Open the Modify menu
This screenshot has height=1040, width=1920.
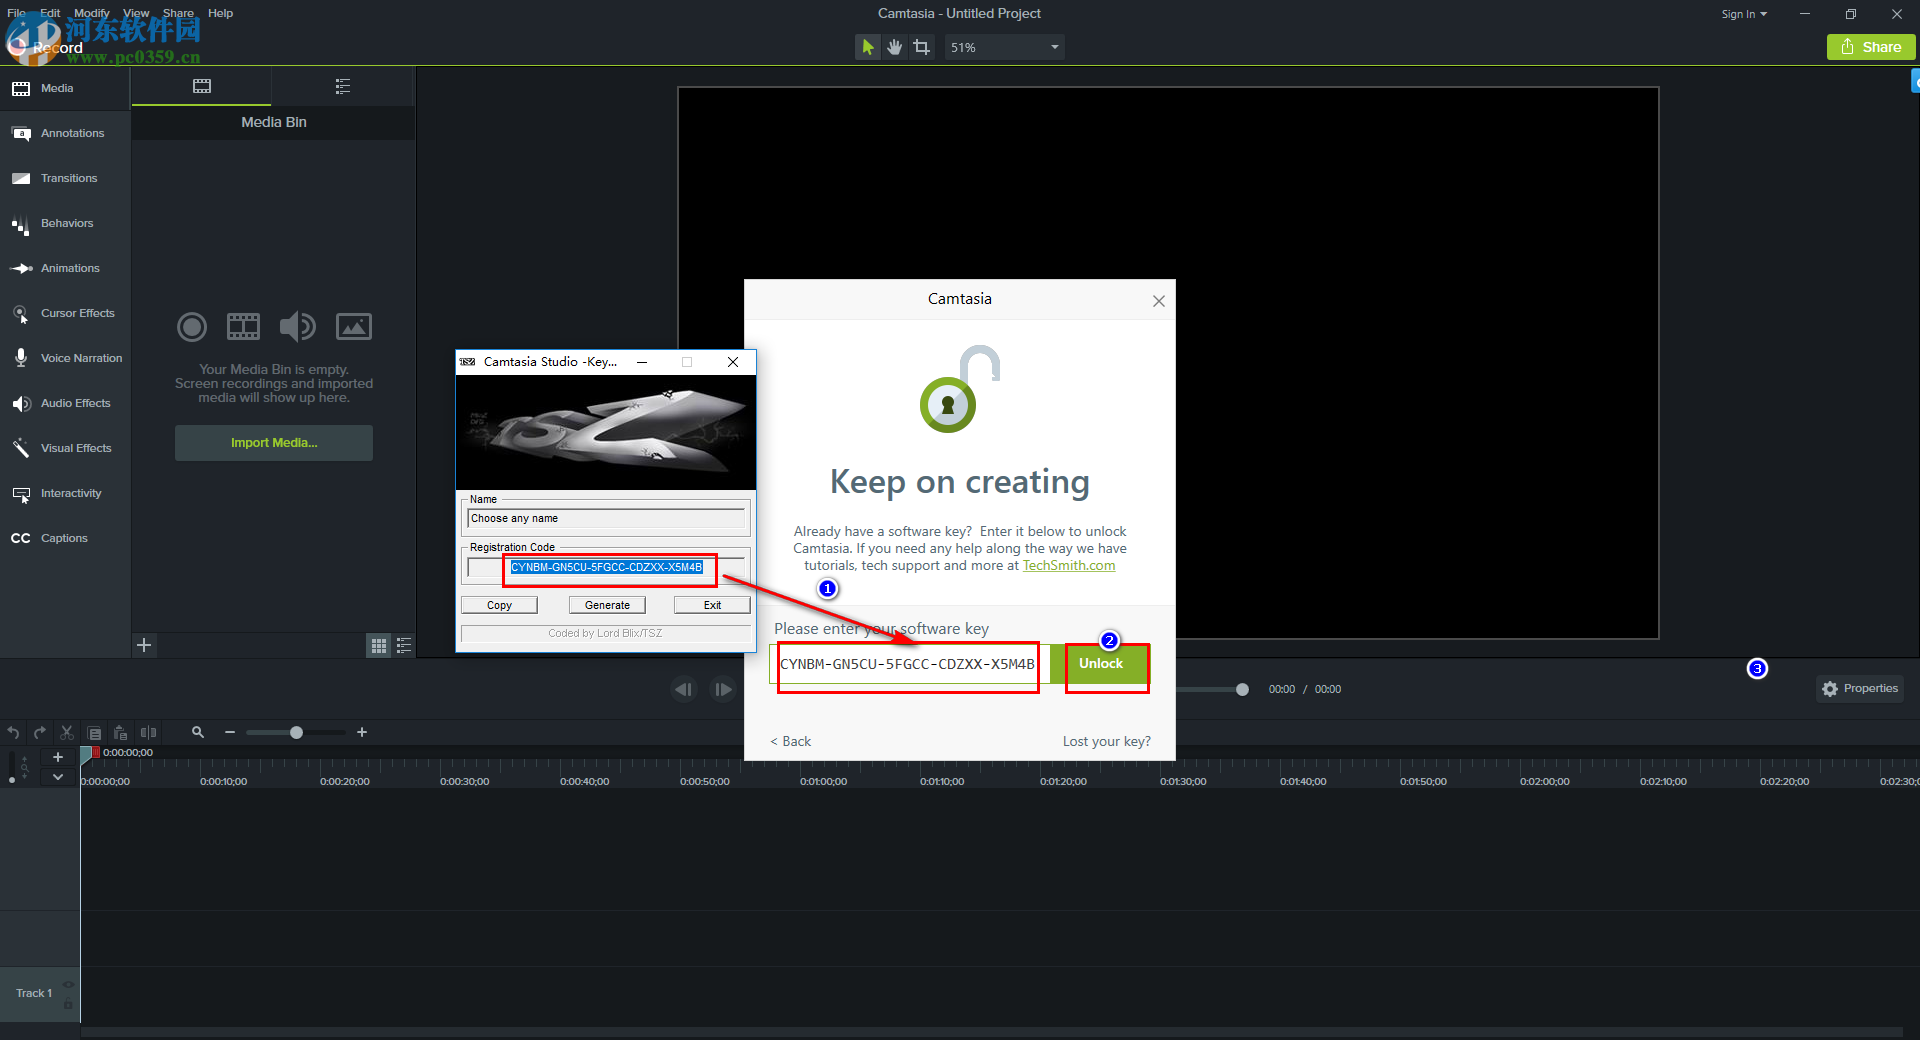click(x=91, y=13)
